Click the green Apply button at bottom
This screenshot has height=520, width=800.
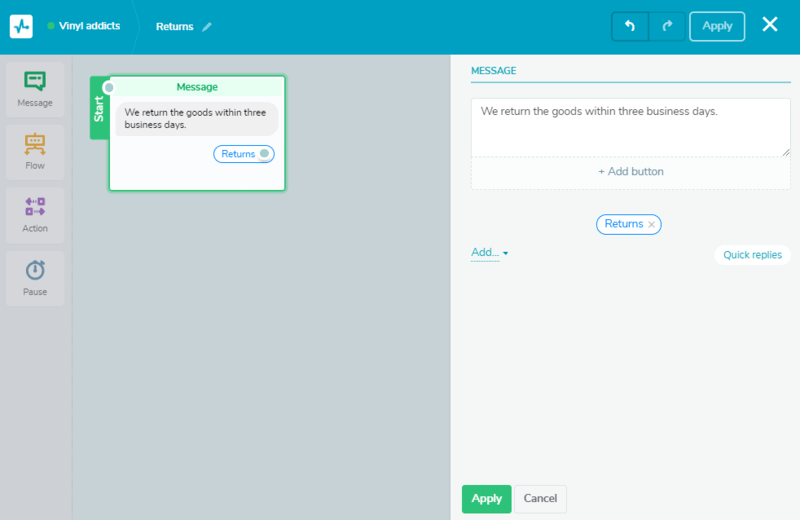[x=486, y=499]
